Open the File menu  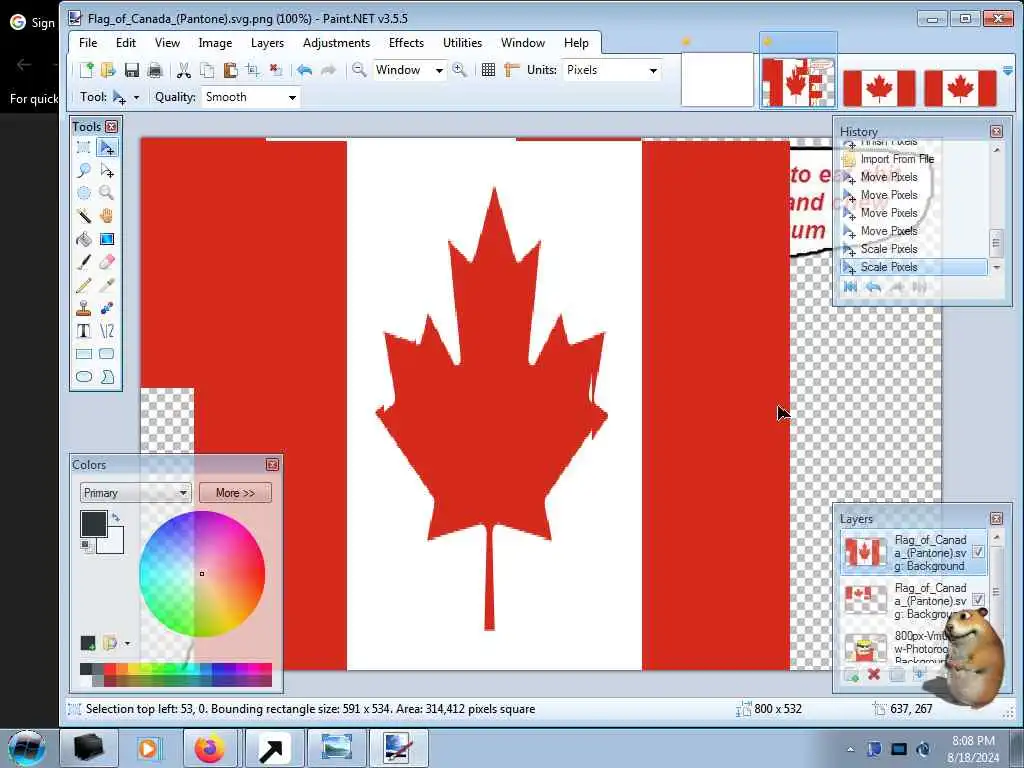88,42
